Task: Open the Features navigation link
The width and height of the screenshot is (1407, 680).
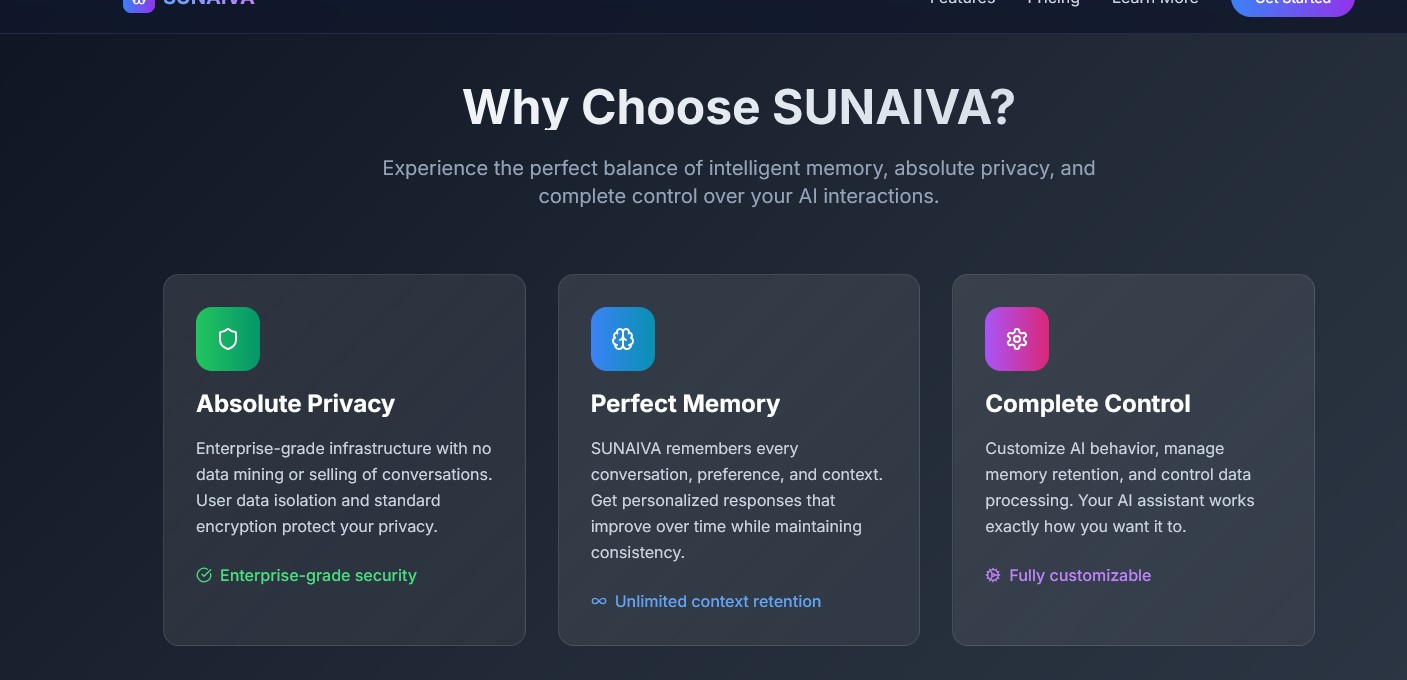Action: 962,3
